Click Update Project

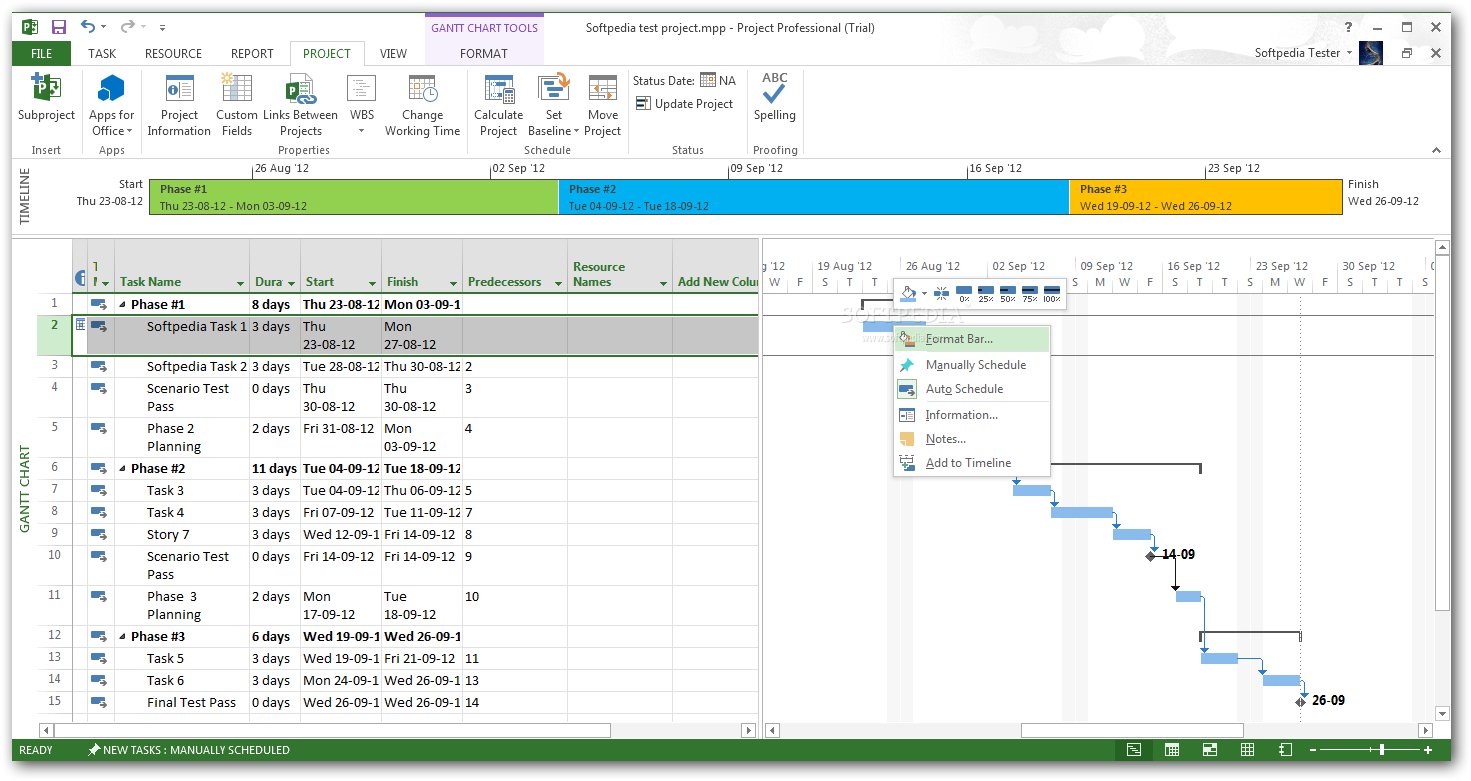[x=685, y=103]
